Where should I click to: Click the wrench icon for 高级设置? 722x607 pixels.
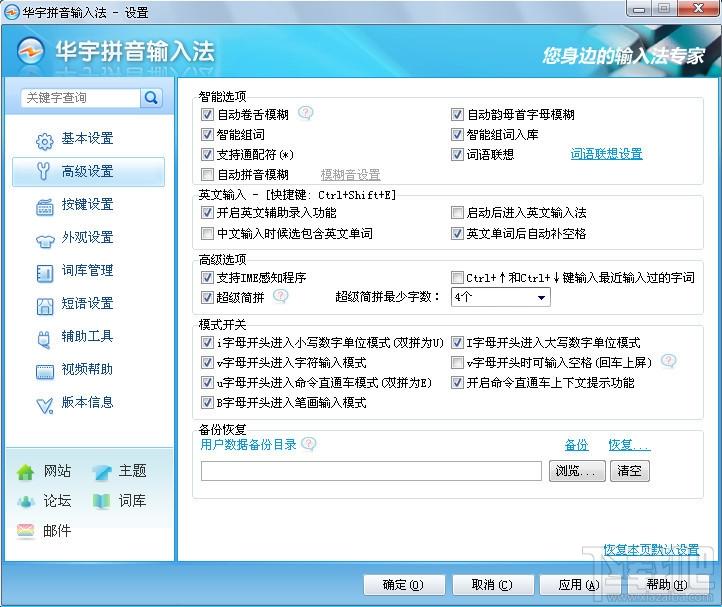[44, 171]
